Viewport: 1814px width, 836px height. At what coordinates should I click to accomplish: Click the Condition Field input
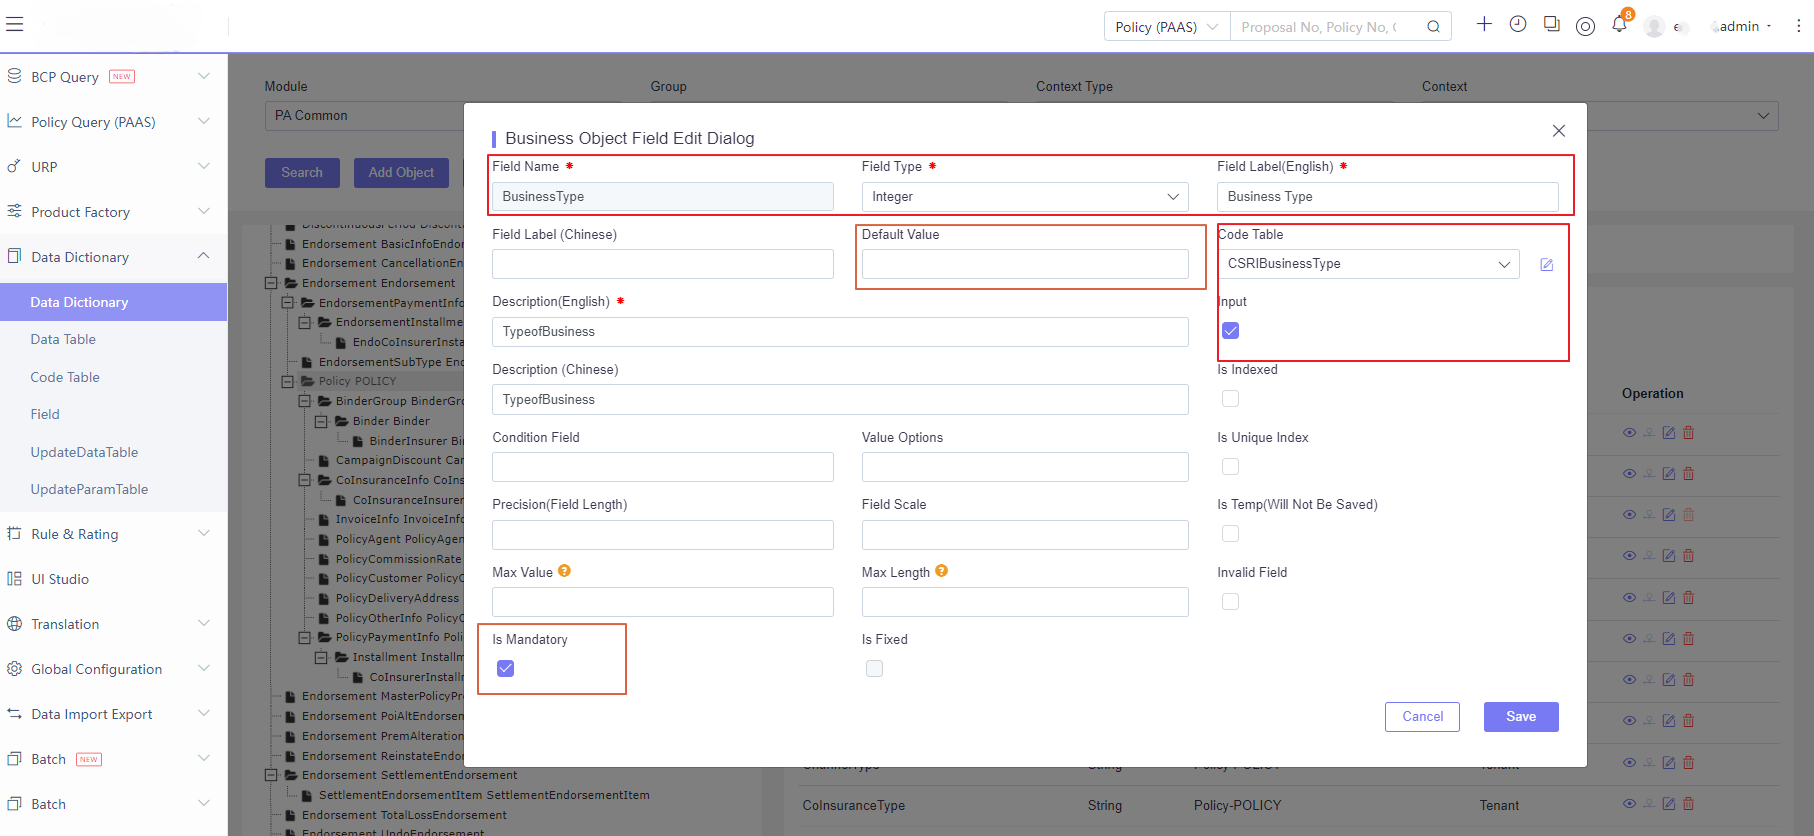[x=662, y=467]
